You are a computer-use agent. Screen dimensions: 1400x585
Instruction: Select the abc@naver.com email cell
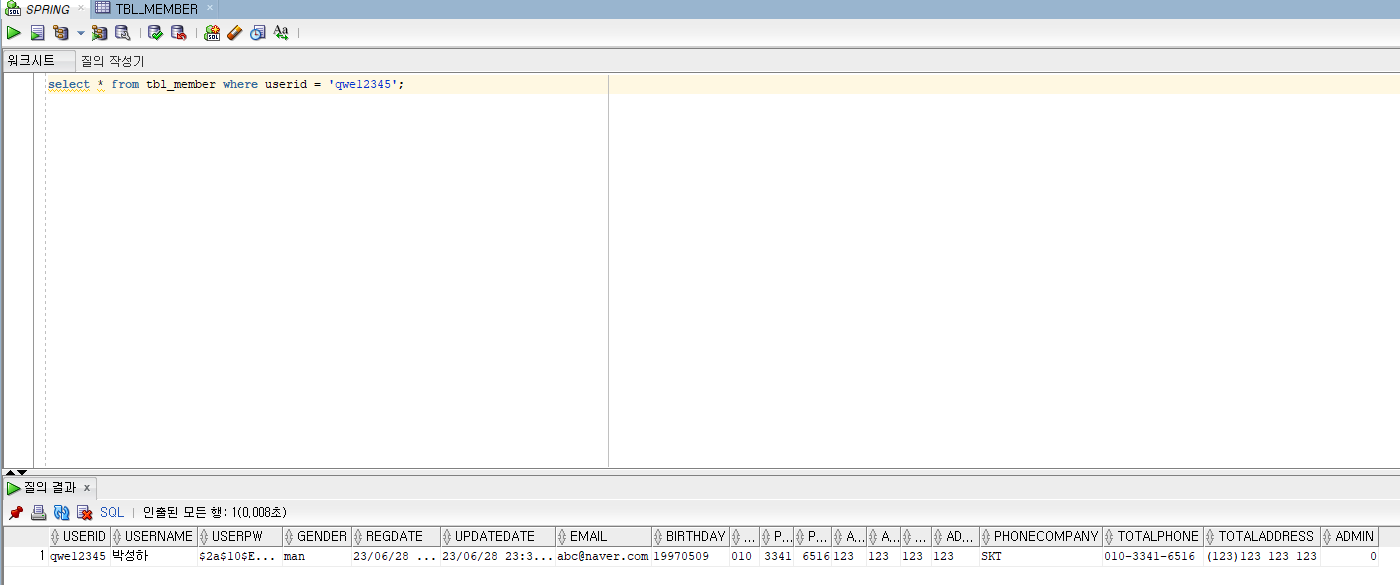click(604, 556)
